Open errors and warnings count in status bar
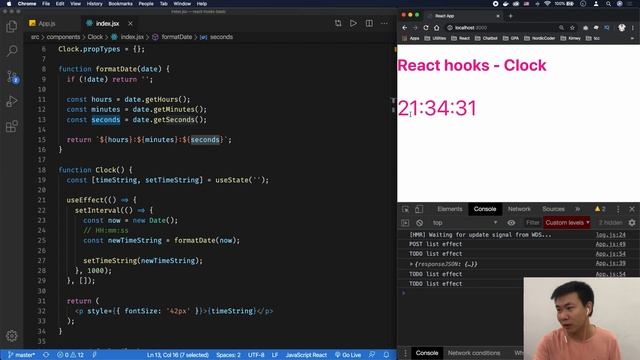 coord(70,355)
